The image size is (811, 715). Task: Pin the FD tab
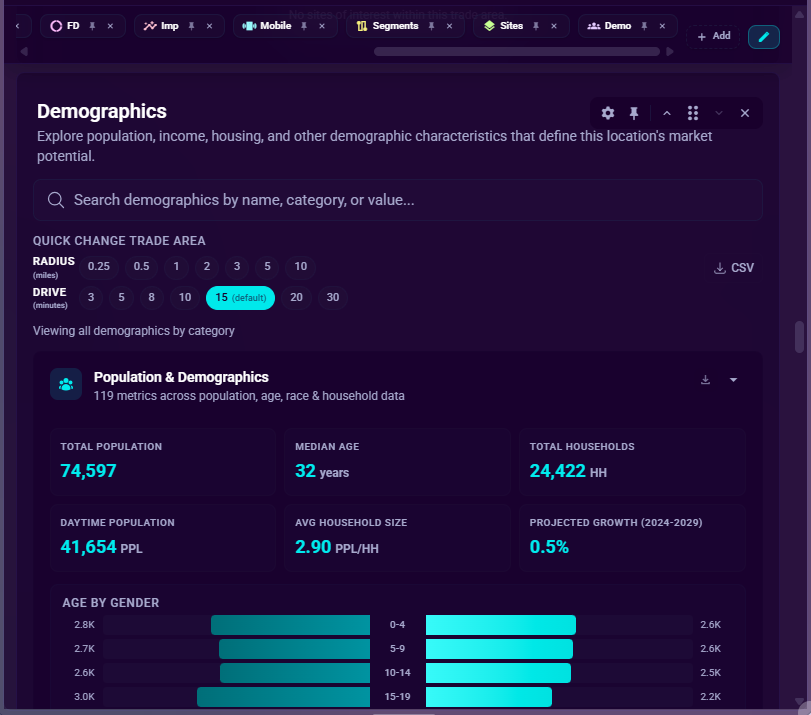[93, 26]
